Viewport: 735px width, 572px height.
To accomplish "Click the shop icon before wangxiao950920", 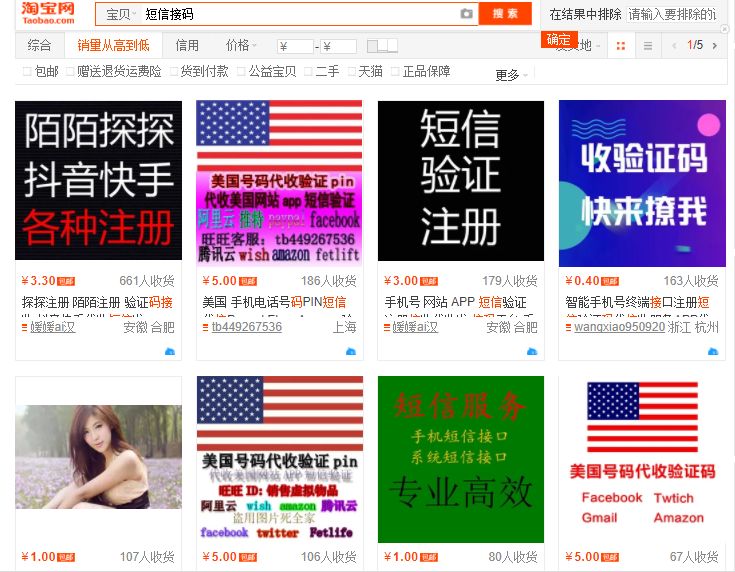I will pyautogui.click(x=568, y=327).
